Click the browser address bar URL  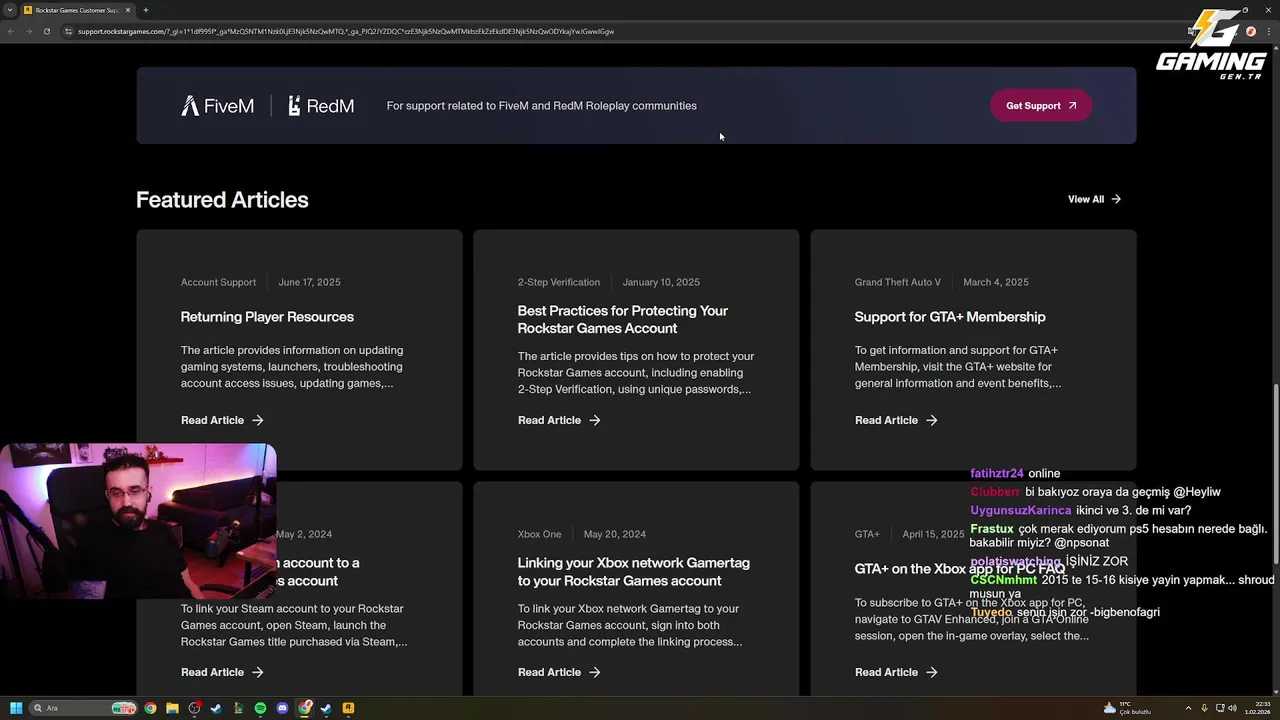(346, 31)
